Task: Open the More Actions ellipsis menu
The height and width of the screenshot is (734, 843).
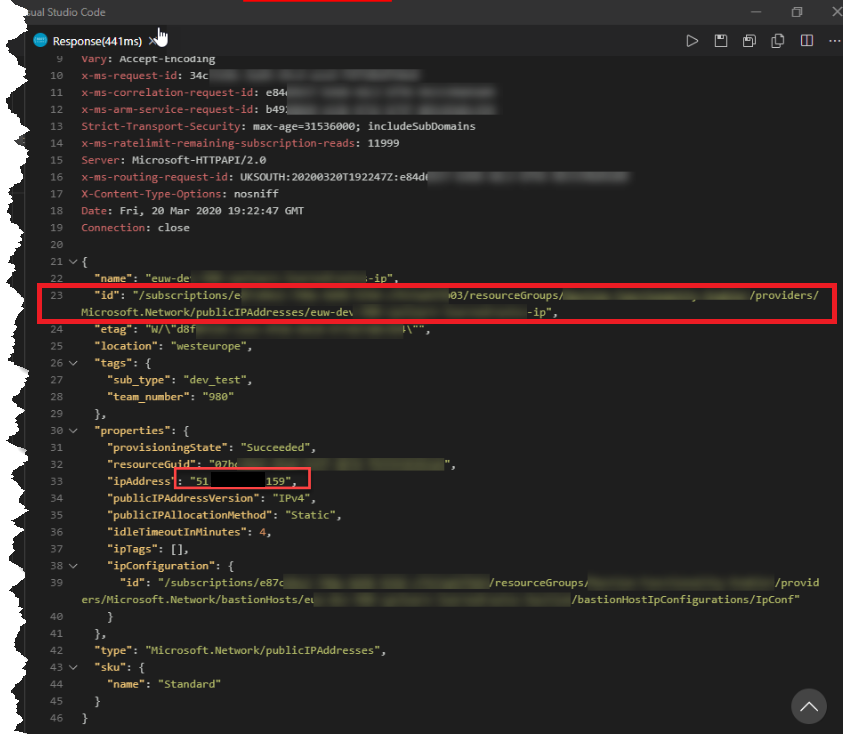Action: [834, 41]
